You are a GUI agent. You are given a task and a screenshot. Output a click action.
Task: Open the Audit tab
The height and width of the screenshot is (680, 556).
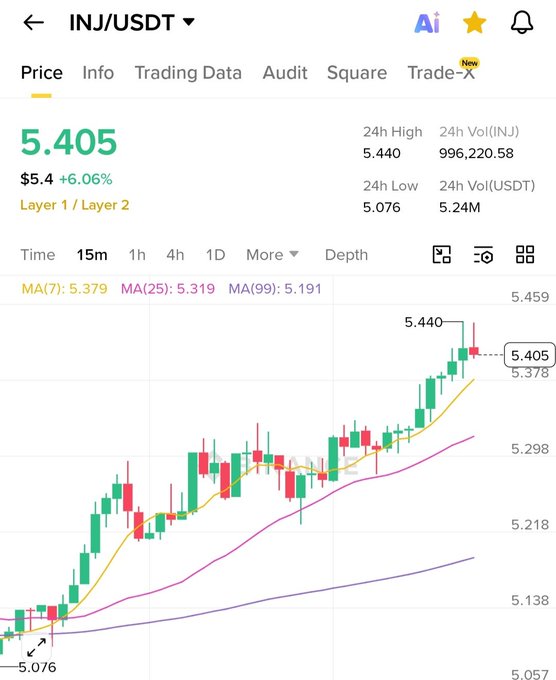point(285,72)
